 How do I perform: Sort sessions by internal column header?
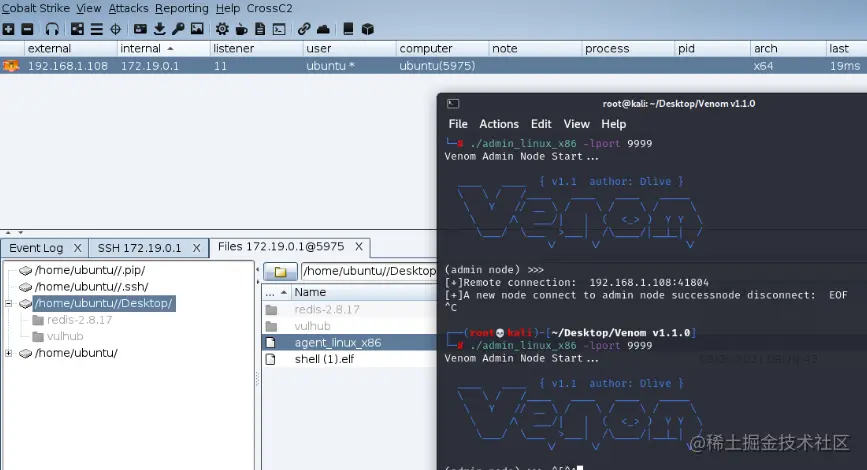pos(164,49)
